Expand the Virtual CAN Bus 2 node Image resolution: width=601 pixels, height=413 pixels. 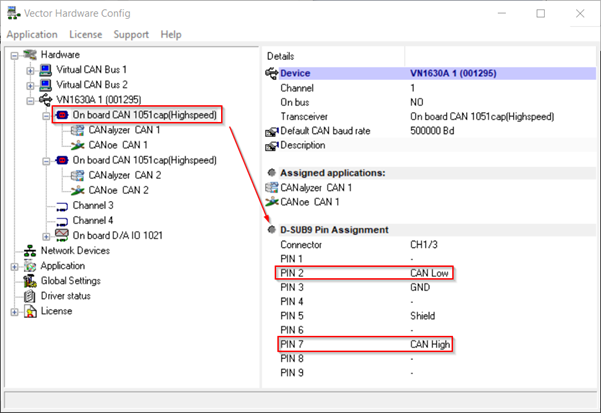coord(30,85)
